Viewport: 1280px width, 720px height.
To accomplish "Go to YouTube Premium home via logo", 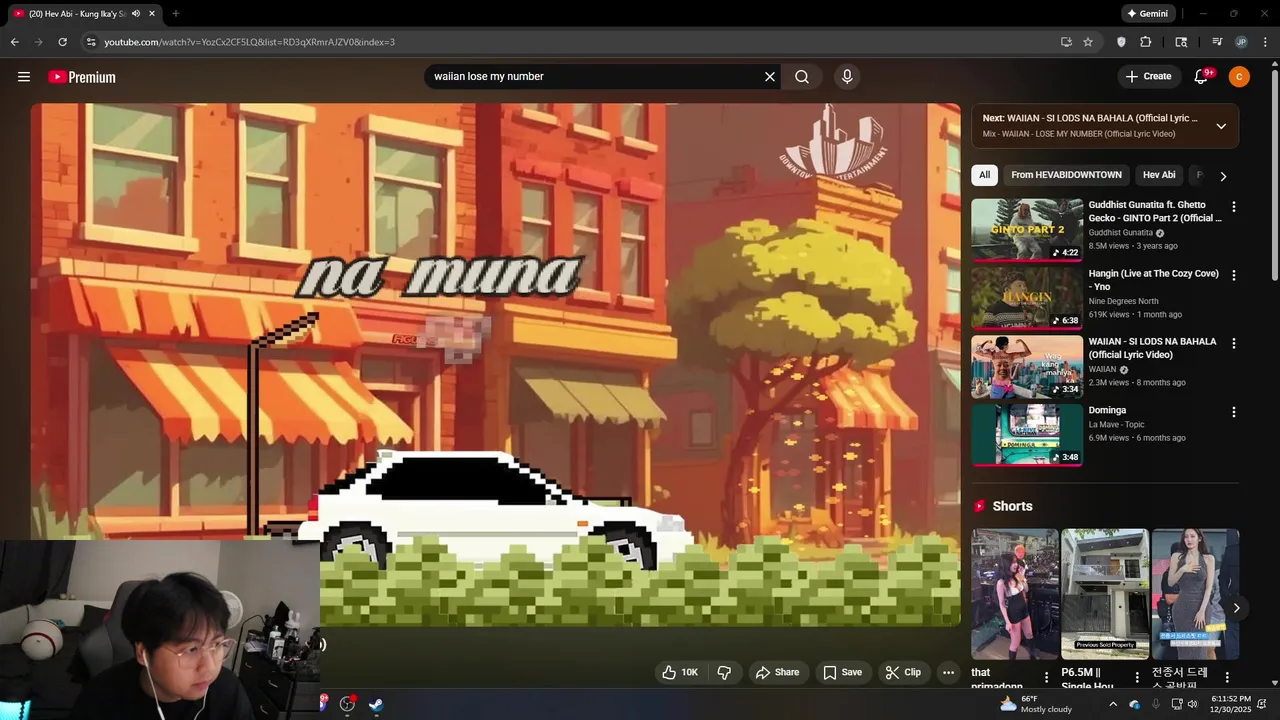I will pyautogui.click(x=82, y=77).
